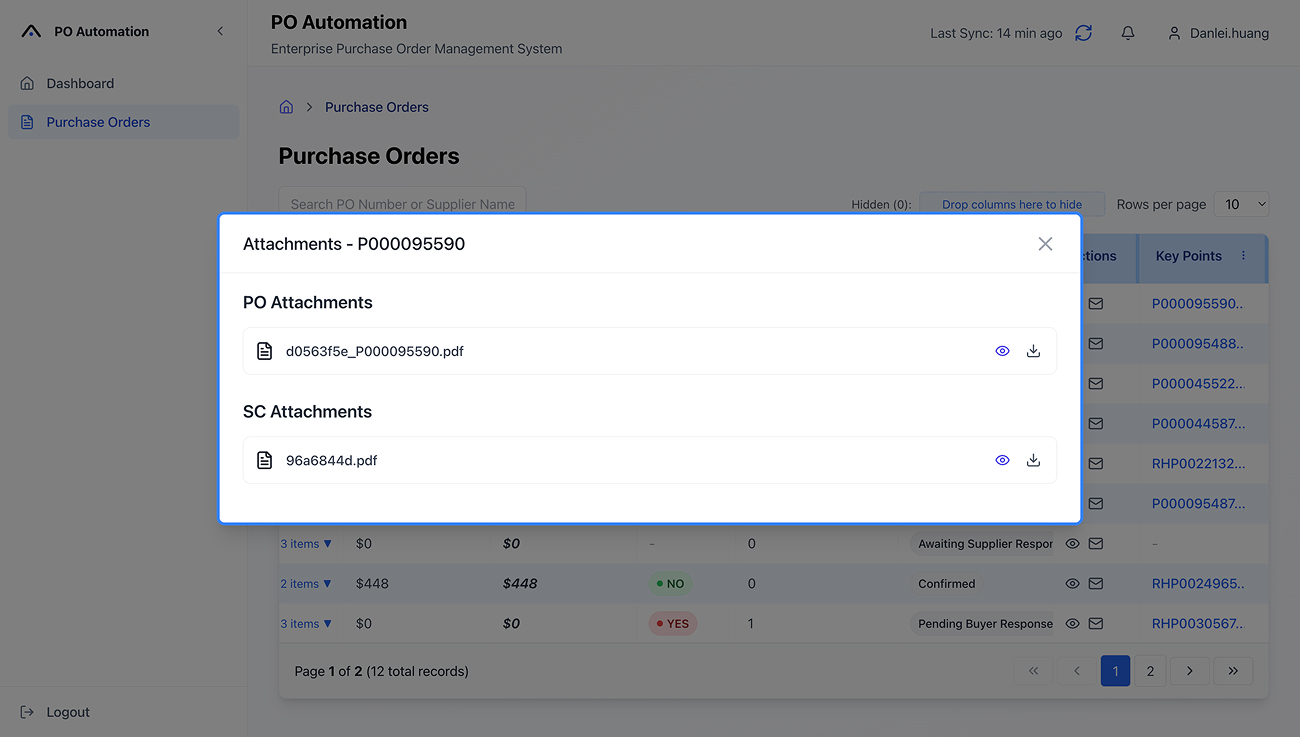Open the Rows per page dropdown
The width and height of the screenshot is (1300, 737).
point(1241,204)
